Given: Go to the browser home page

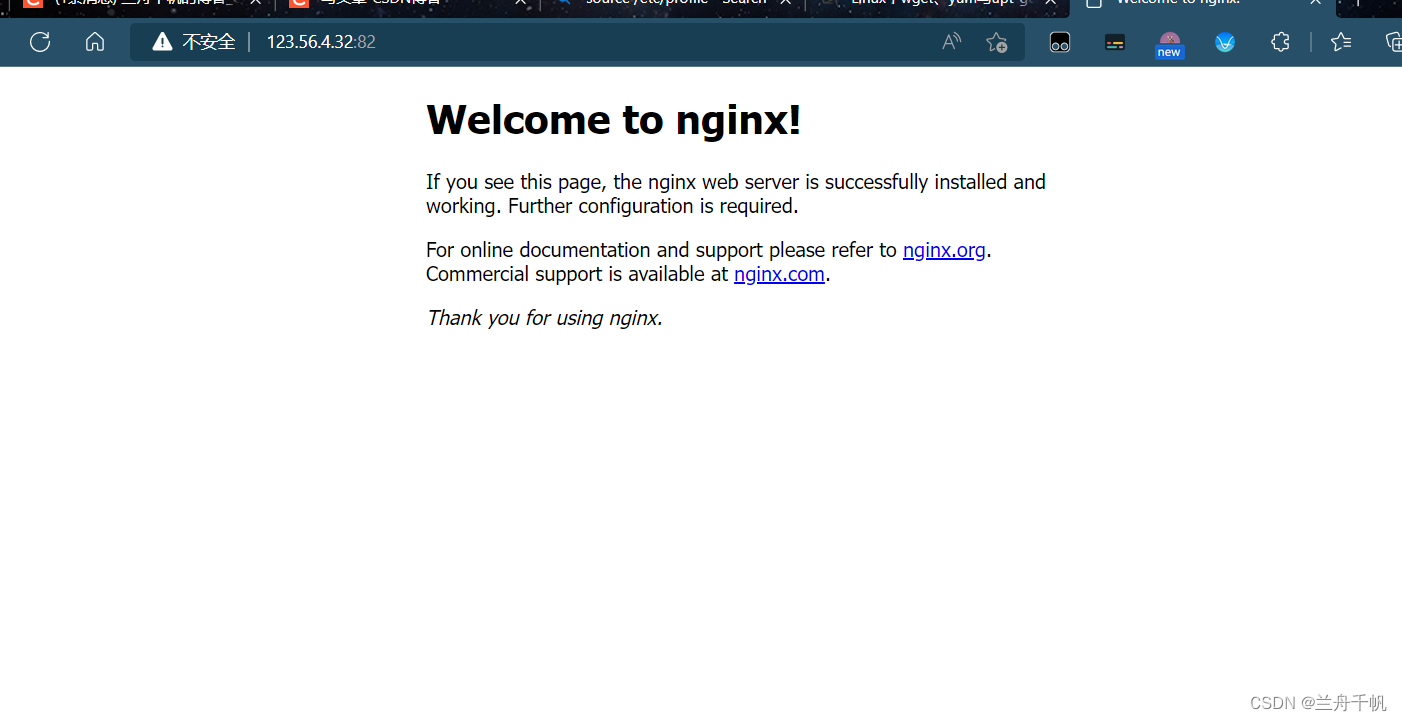Looking at the screenshot, I should pyautogui.click(x=95, y=42).
